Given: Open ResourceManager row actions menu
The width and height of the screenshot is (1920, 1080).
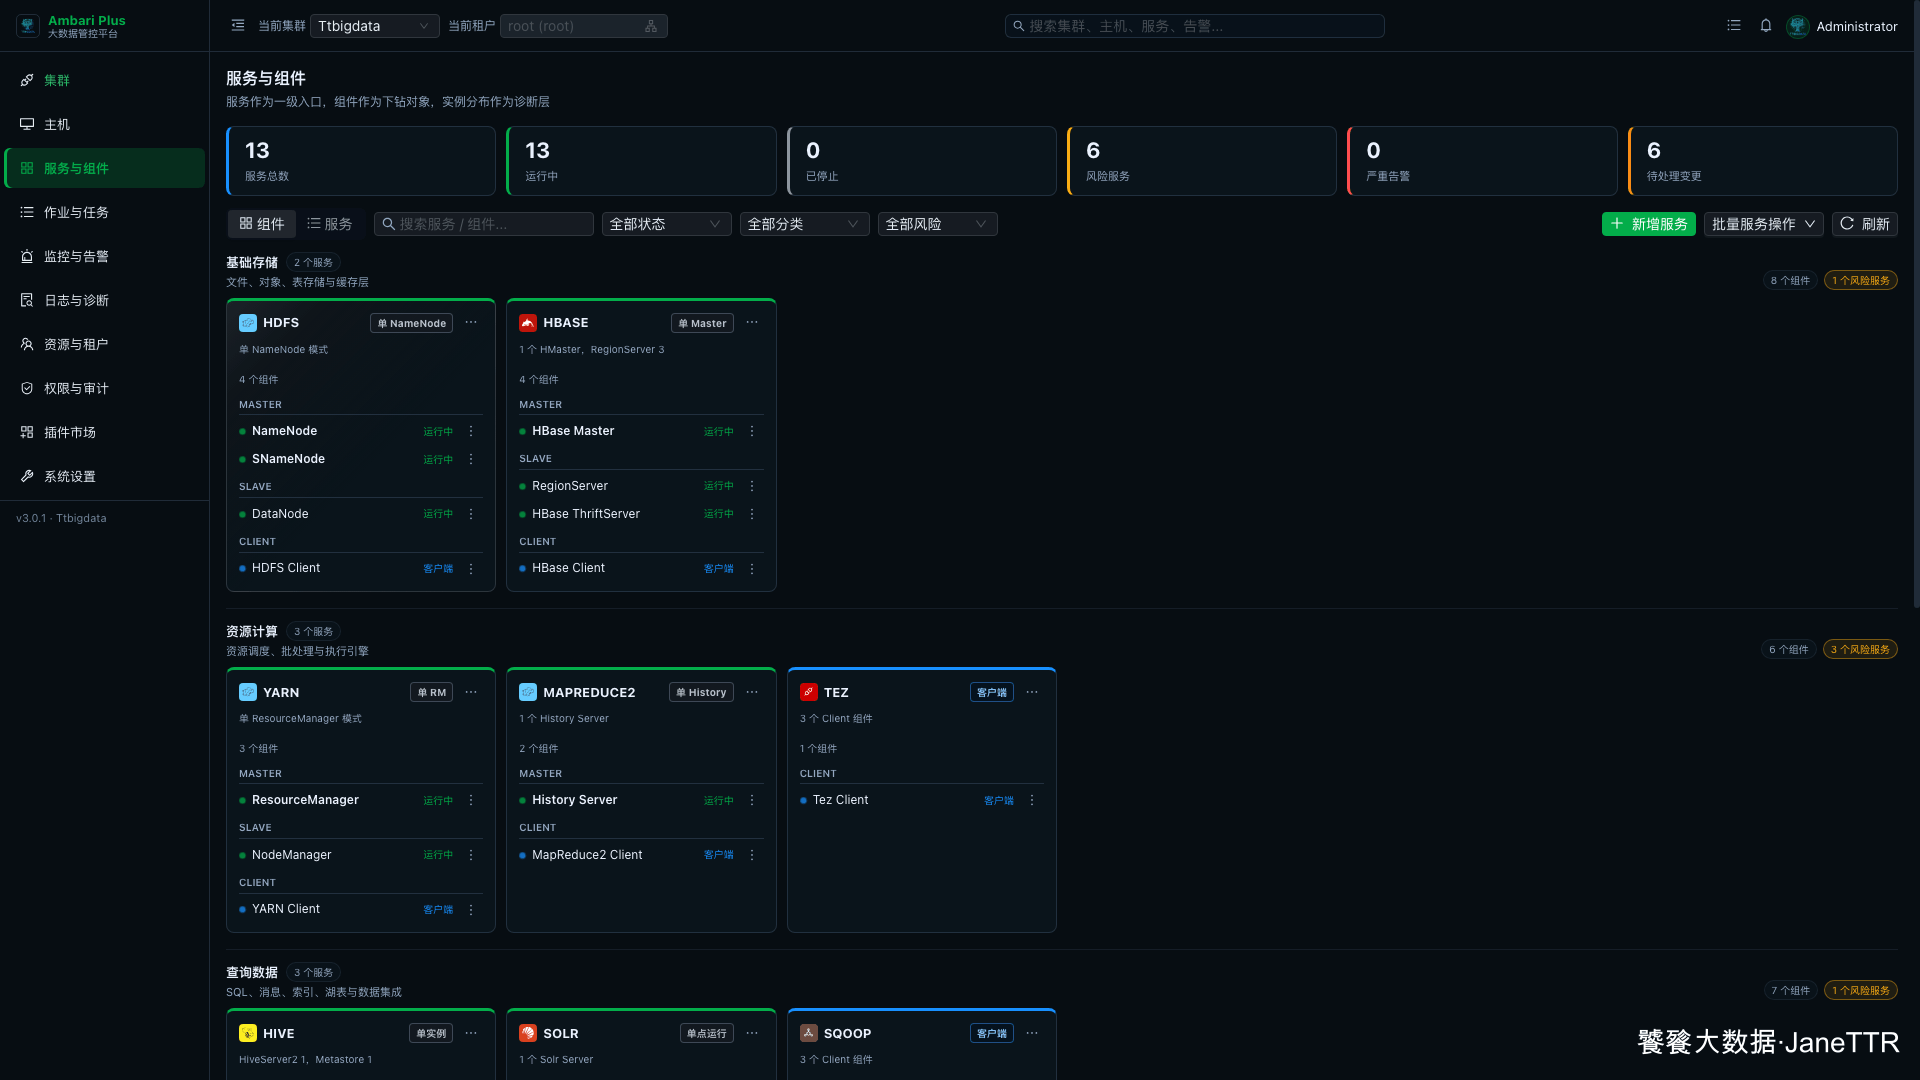Looking at the screenshot, I should point(471,800).
